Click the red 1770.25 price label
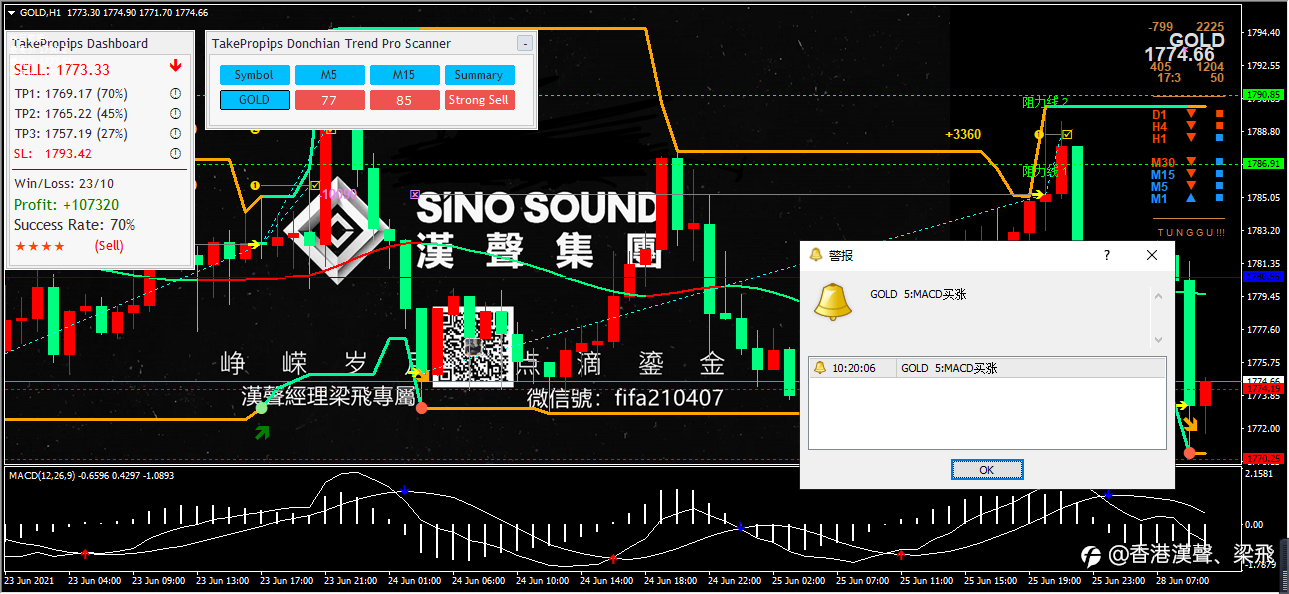 [x=1262, y=458]
